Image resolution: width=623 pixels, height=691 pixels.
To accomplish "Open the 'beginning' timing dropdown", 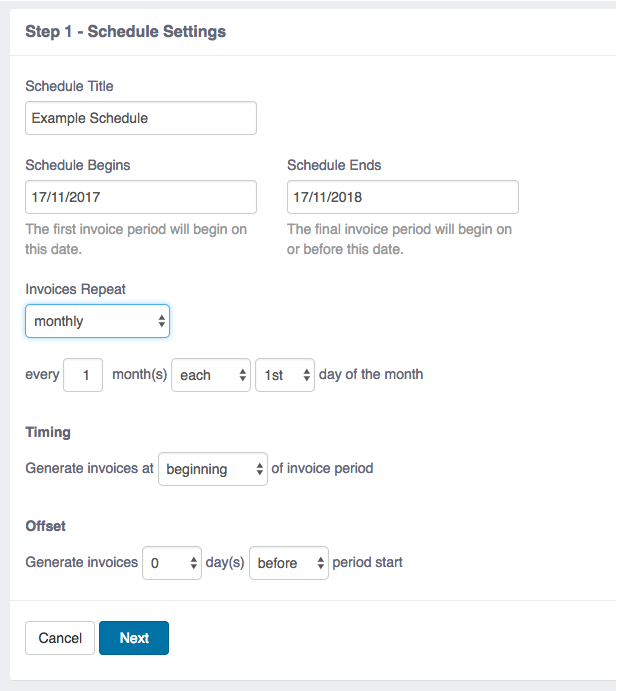I will 213,469.
